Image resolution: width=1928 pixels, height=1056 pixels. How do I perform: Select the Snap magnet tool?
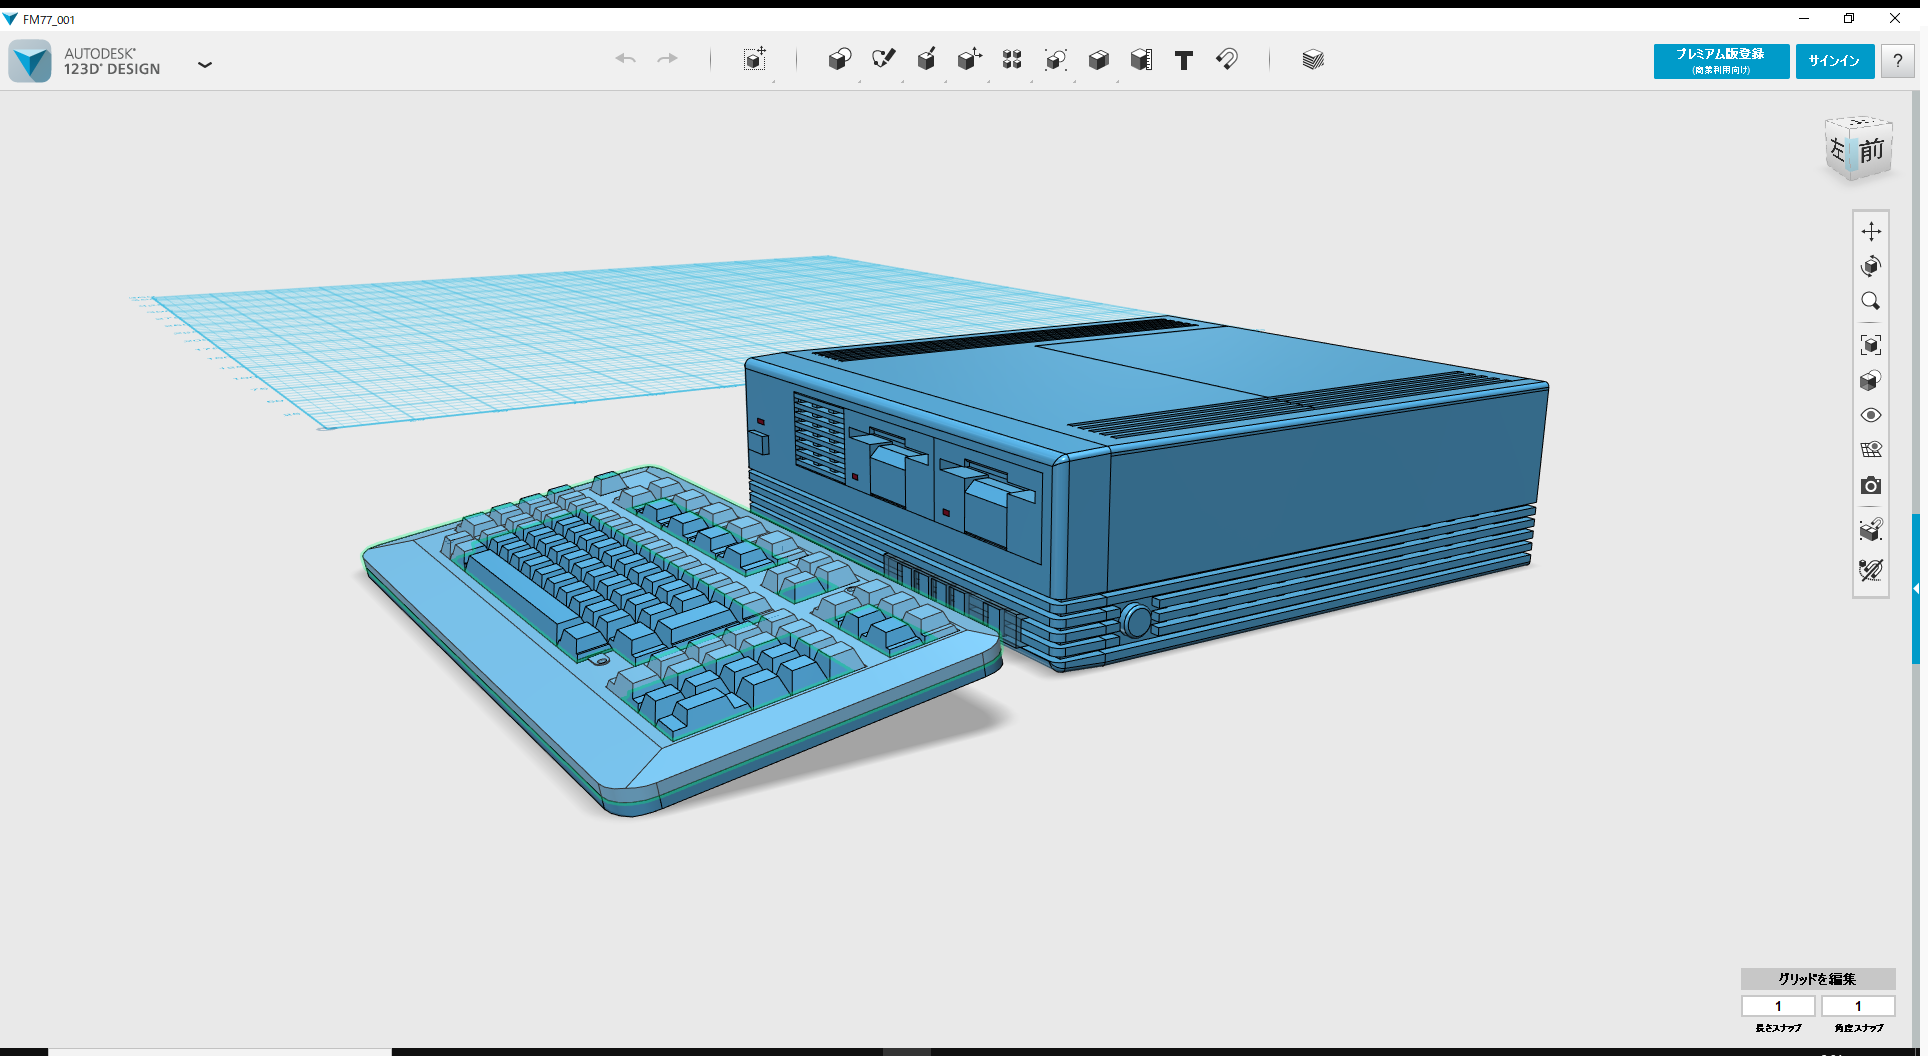point(1227,60)
